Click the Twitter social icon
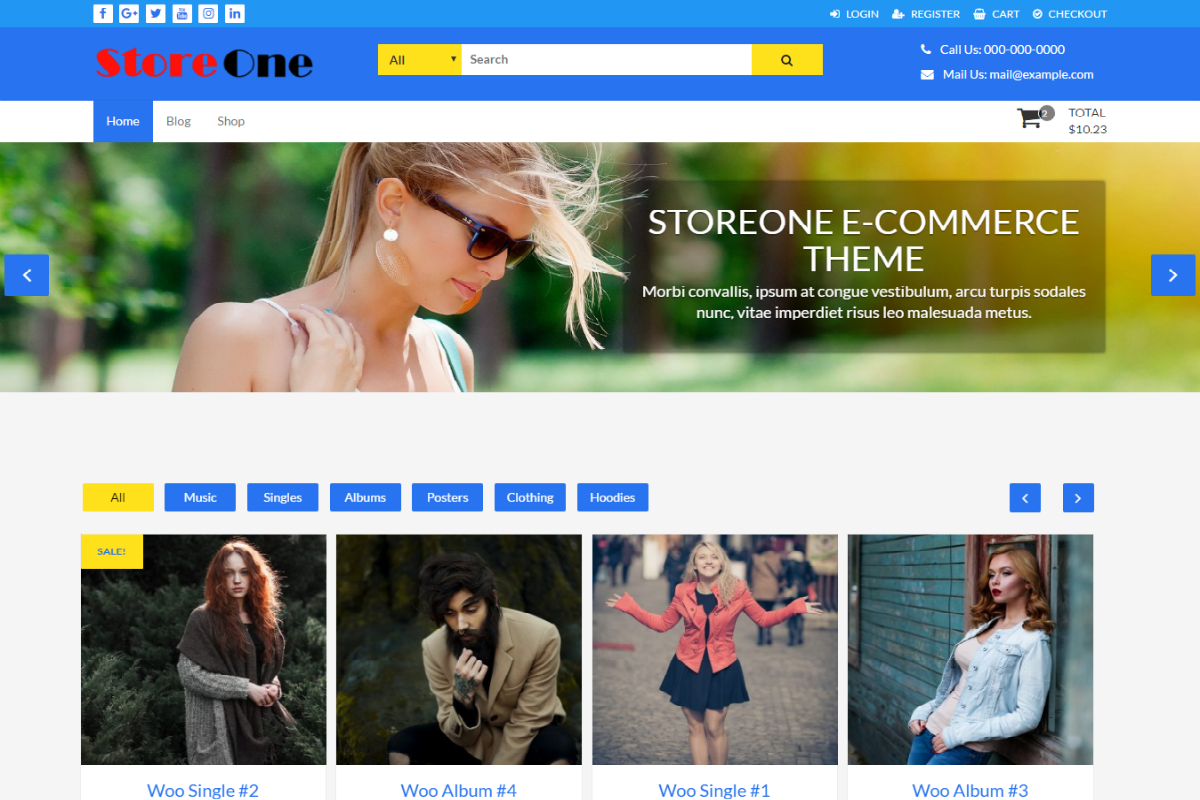The height and width of the screenshot is (800, 1200). [x=155, y=13]
